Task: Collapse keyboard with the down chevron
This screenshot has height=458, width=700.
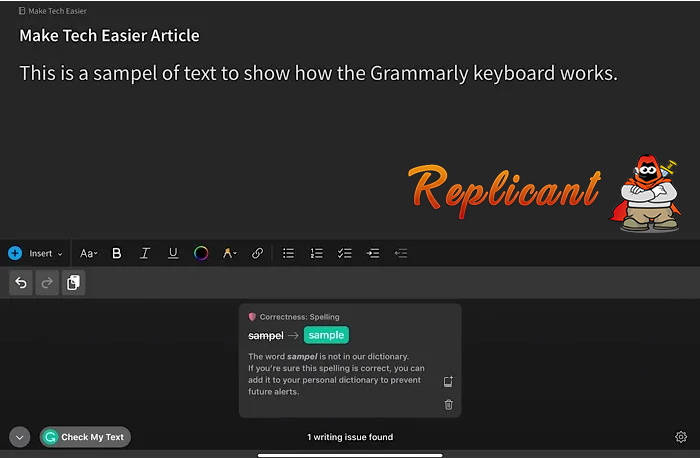Action: pyautogui.click(x=20, y=437)
